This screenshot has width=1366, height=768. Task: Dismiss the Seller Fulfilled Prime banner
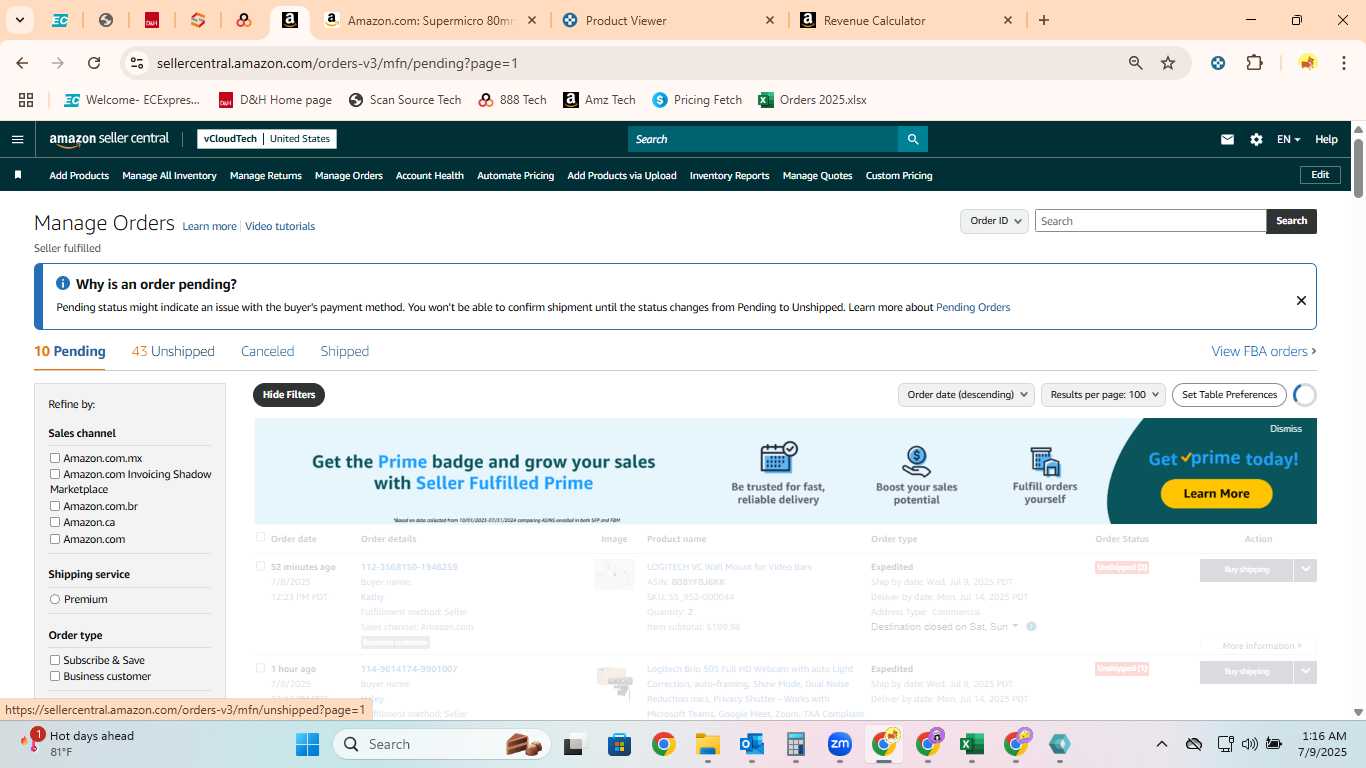pyautogui.click(x=1286, y=429)
